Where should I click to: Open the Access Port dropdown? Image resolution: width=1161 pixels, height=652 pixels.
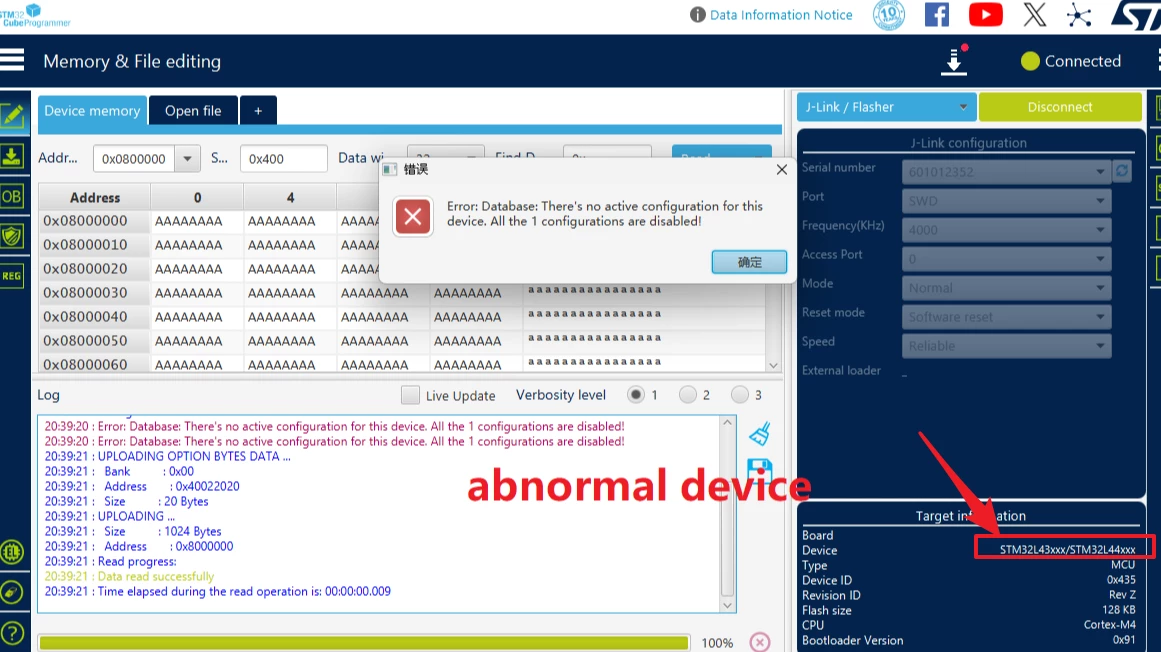click(x=1006, y=258)
